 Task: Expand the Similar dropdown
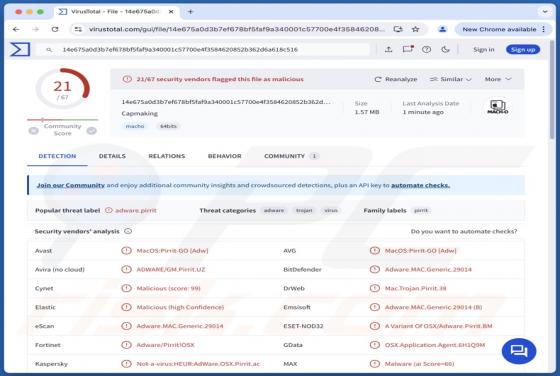coord(450,79)
